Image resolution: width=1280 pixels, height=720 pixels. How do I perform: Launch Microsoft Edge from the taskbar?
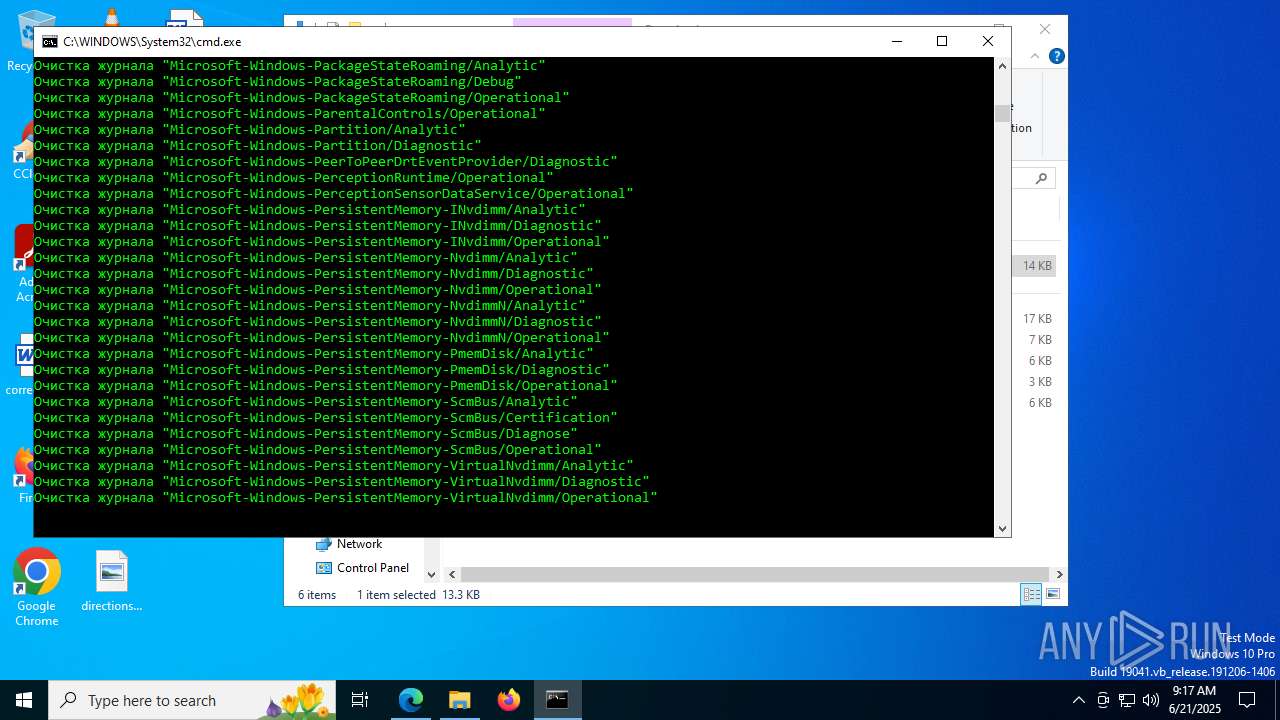point(411,700)
